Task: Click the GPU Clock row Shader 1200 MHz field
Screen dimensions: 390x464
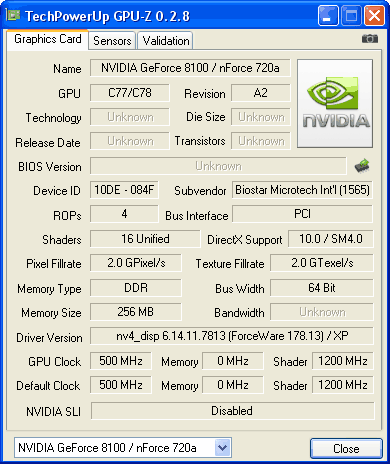Action: tap(343, 361)
